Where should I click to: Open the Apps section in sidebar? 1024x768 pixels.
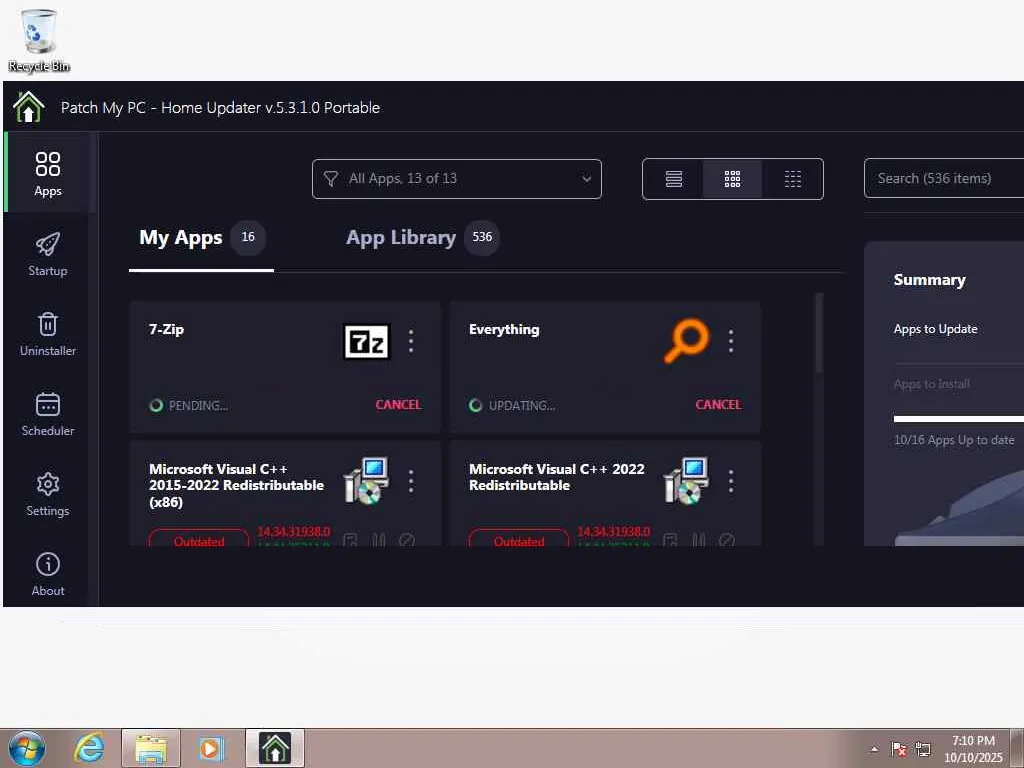click(x=48, y=173)
